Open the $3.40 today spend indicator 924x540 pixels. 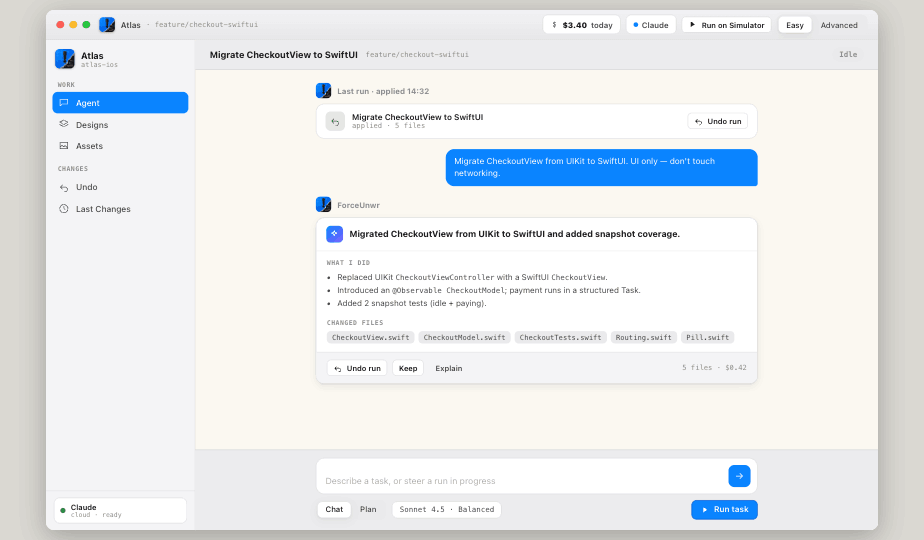pyautogui.click(x=582, y=25)
